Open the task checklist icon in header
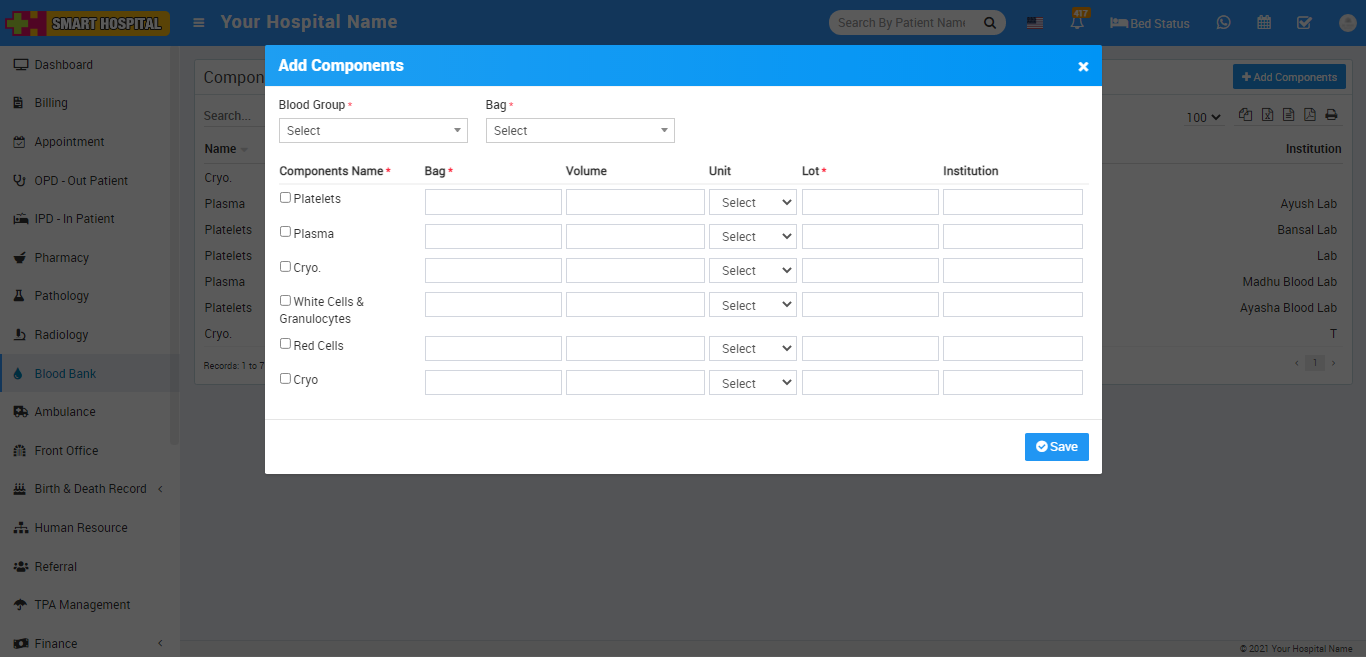 [1304, 22]
